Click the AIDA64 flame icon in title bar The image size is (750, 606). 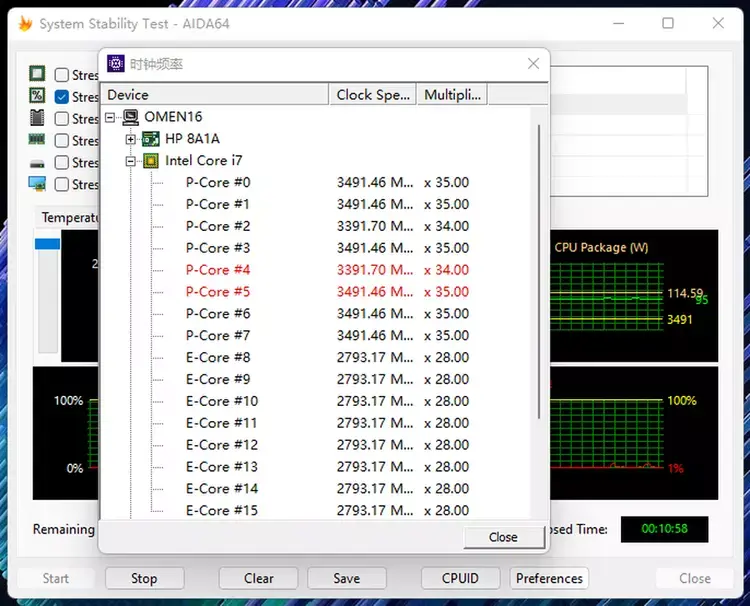[x=25, y=23]
